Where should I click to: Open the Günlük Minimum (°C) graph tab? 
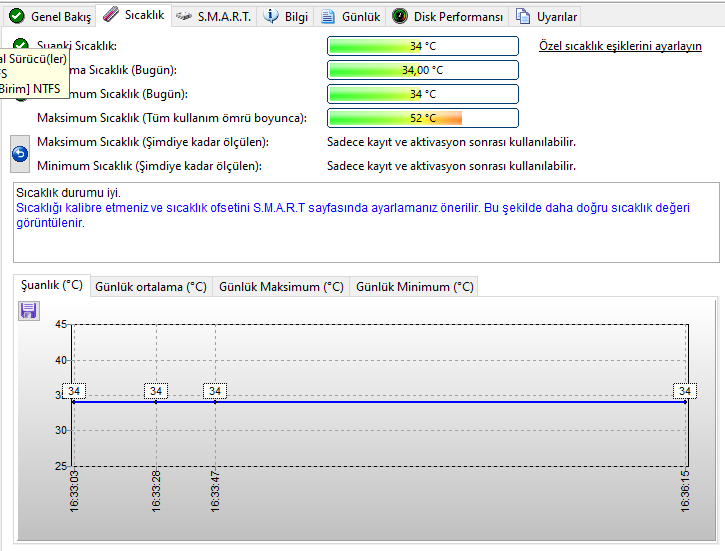[x=415, y=287]
